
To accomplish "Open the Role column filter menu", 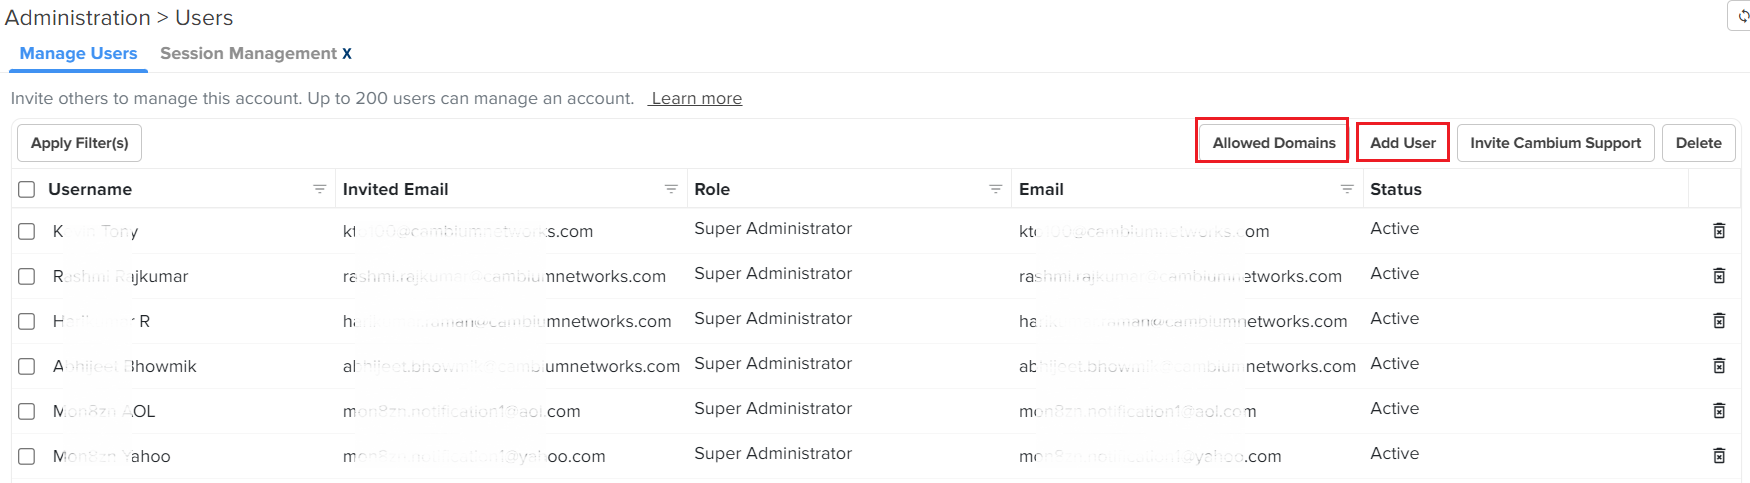I will tap(995, 189).
